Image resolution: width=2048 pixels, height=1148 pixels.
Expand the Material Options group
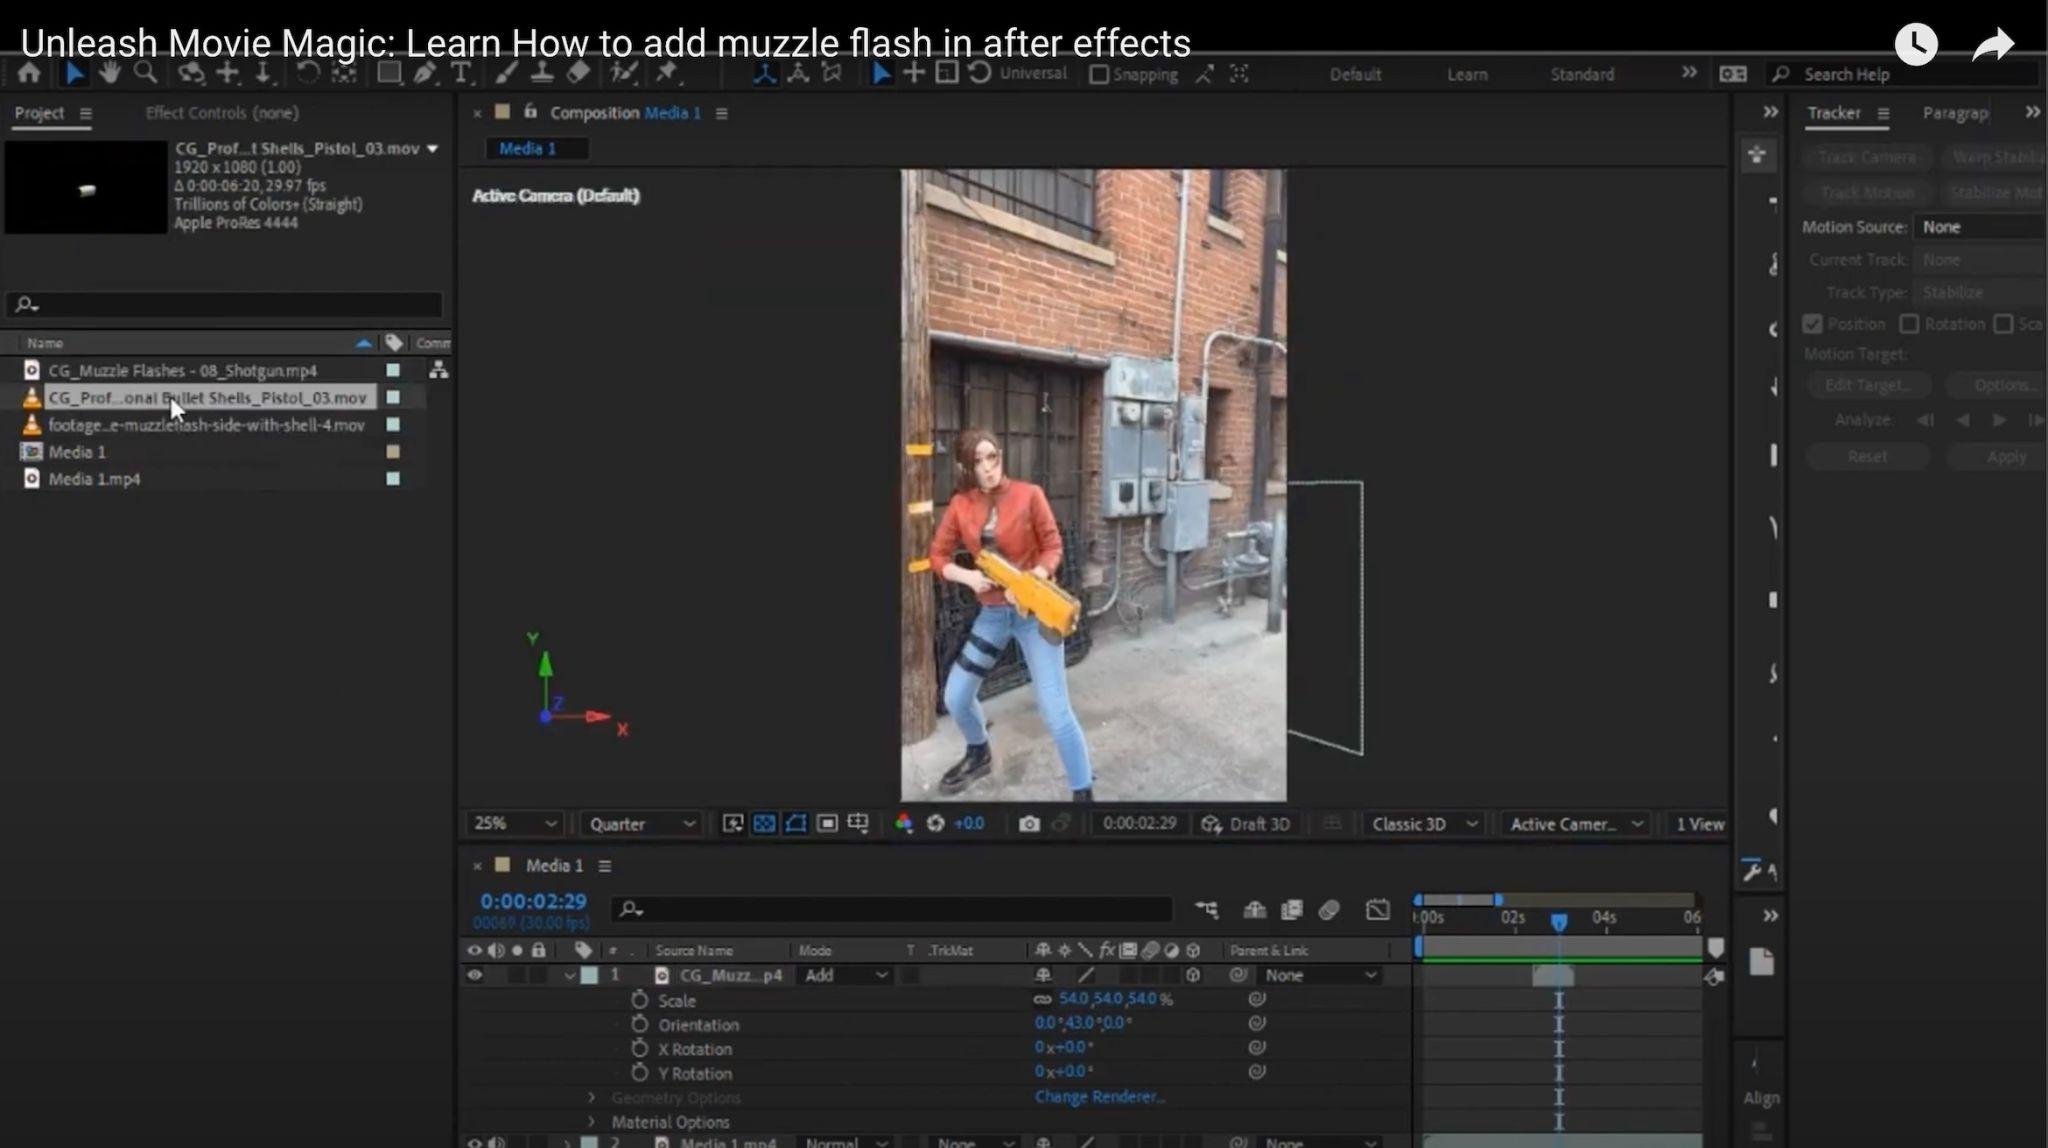click(x=591, y=1122)
